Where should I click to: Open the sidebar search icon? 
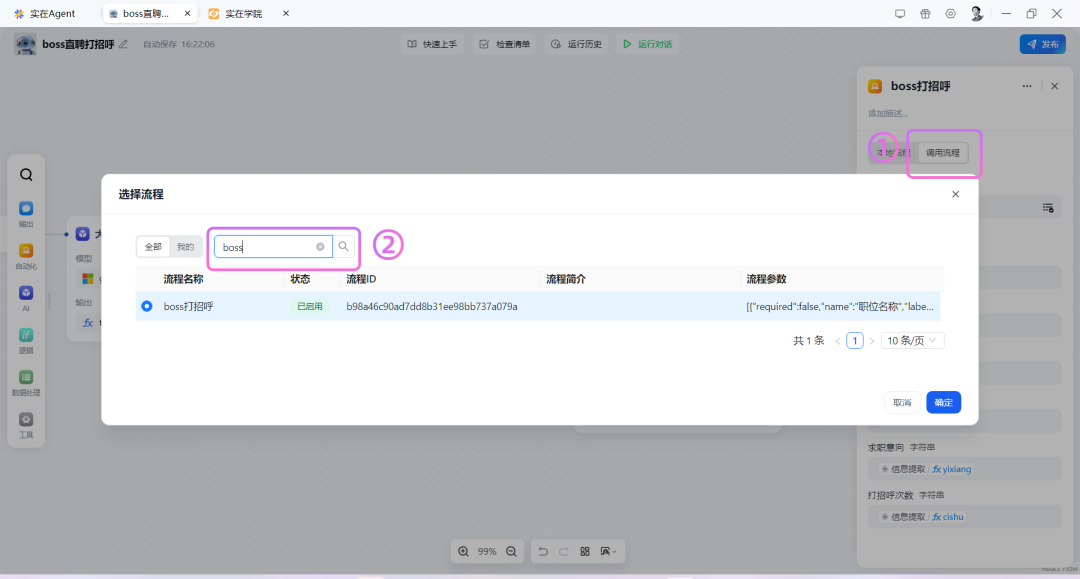26,175
